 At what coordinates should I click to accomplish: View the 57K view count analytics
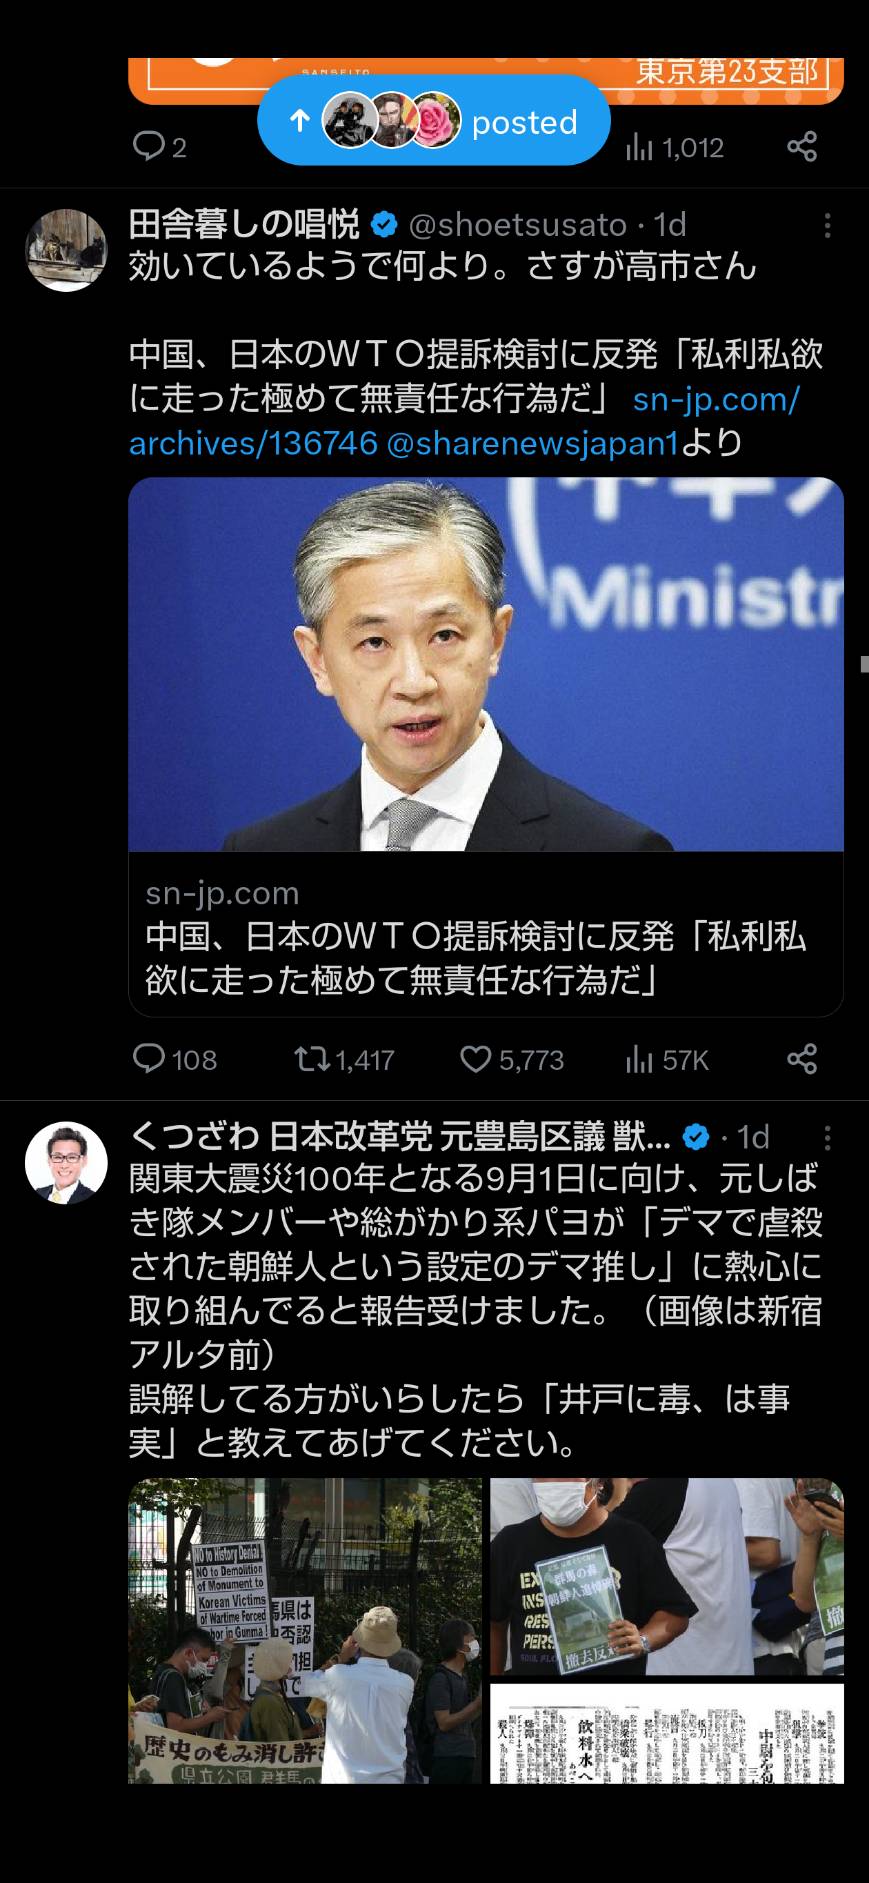point(667,1059)
